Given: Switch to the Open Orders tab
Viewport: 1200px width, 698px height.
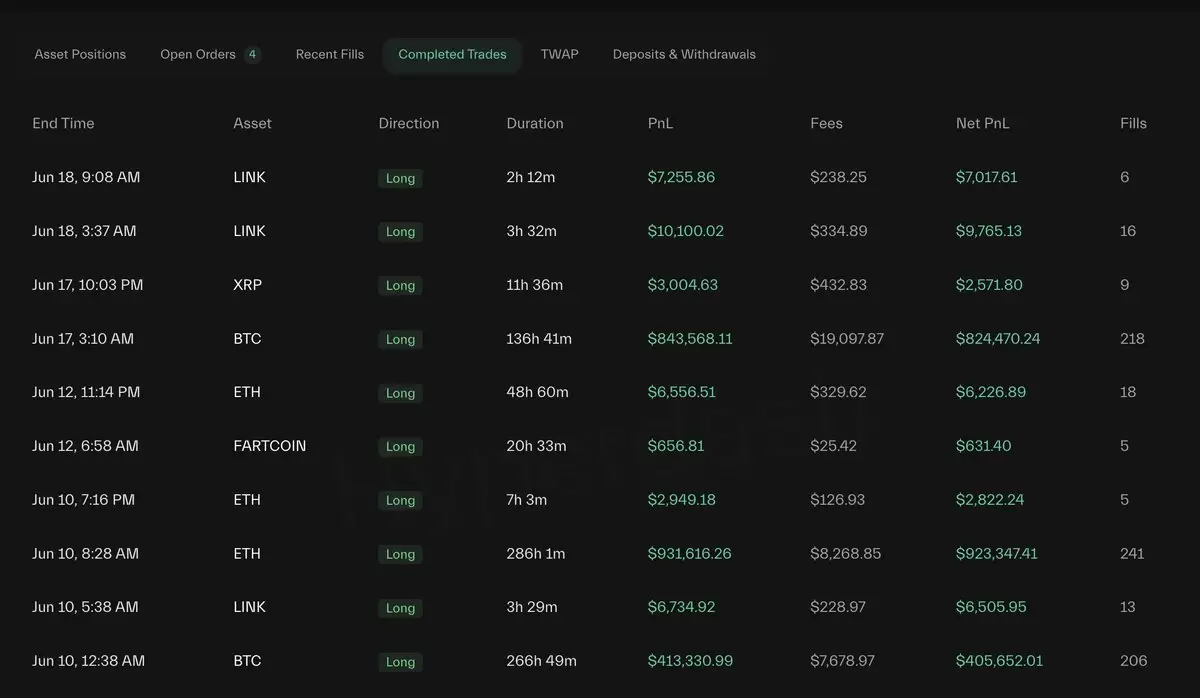Looking at the screenshot, I should (198, 54).
